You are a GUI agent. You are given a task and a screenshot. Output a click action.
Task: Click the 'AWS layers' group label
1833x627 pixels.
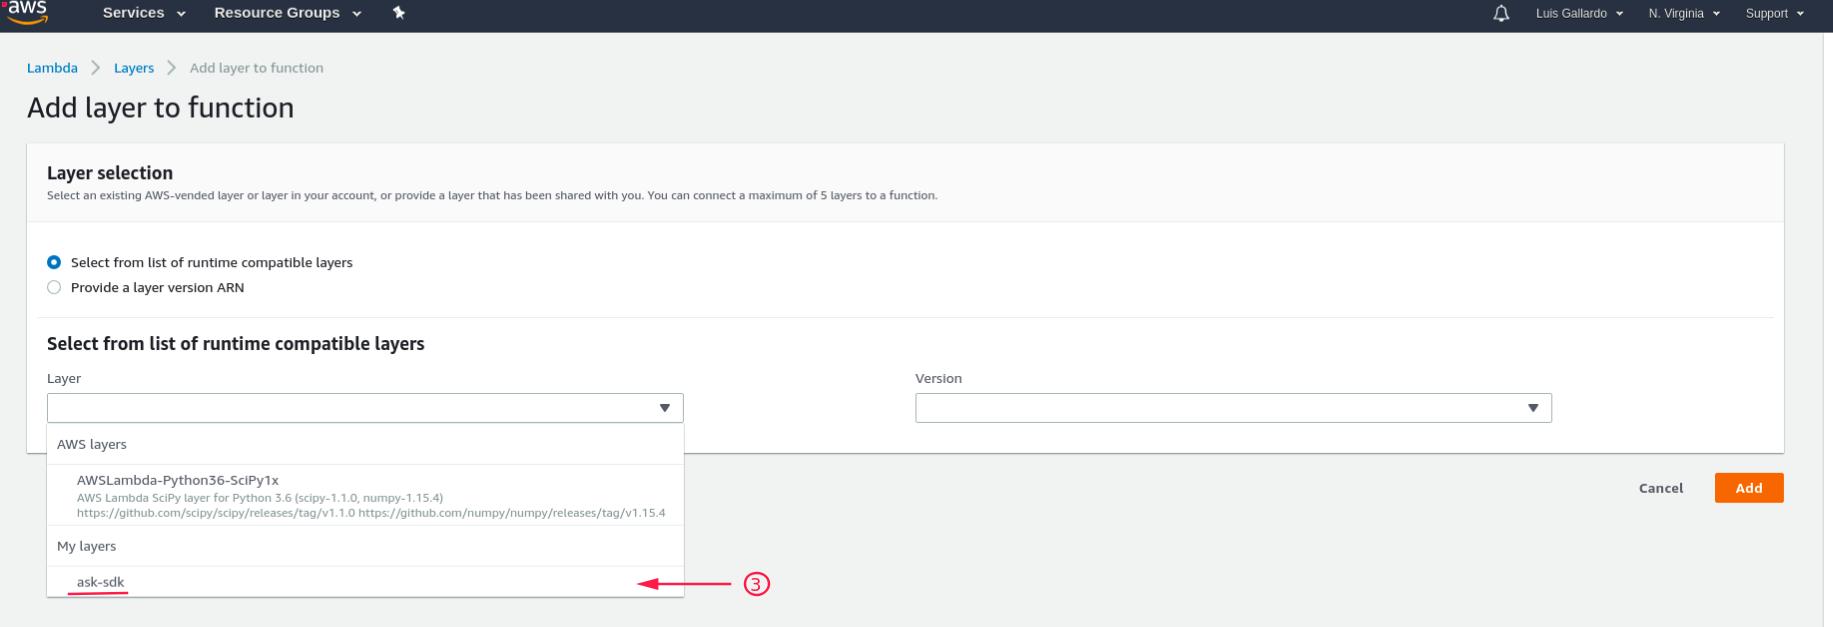(x=92, y=444)
